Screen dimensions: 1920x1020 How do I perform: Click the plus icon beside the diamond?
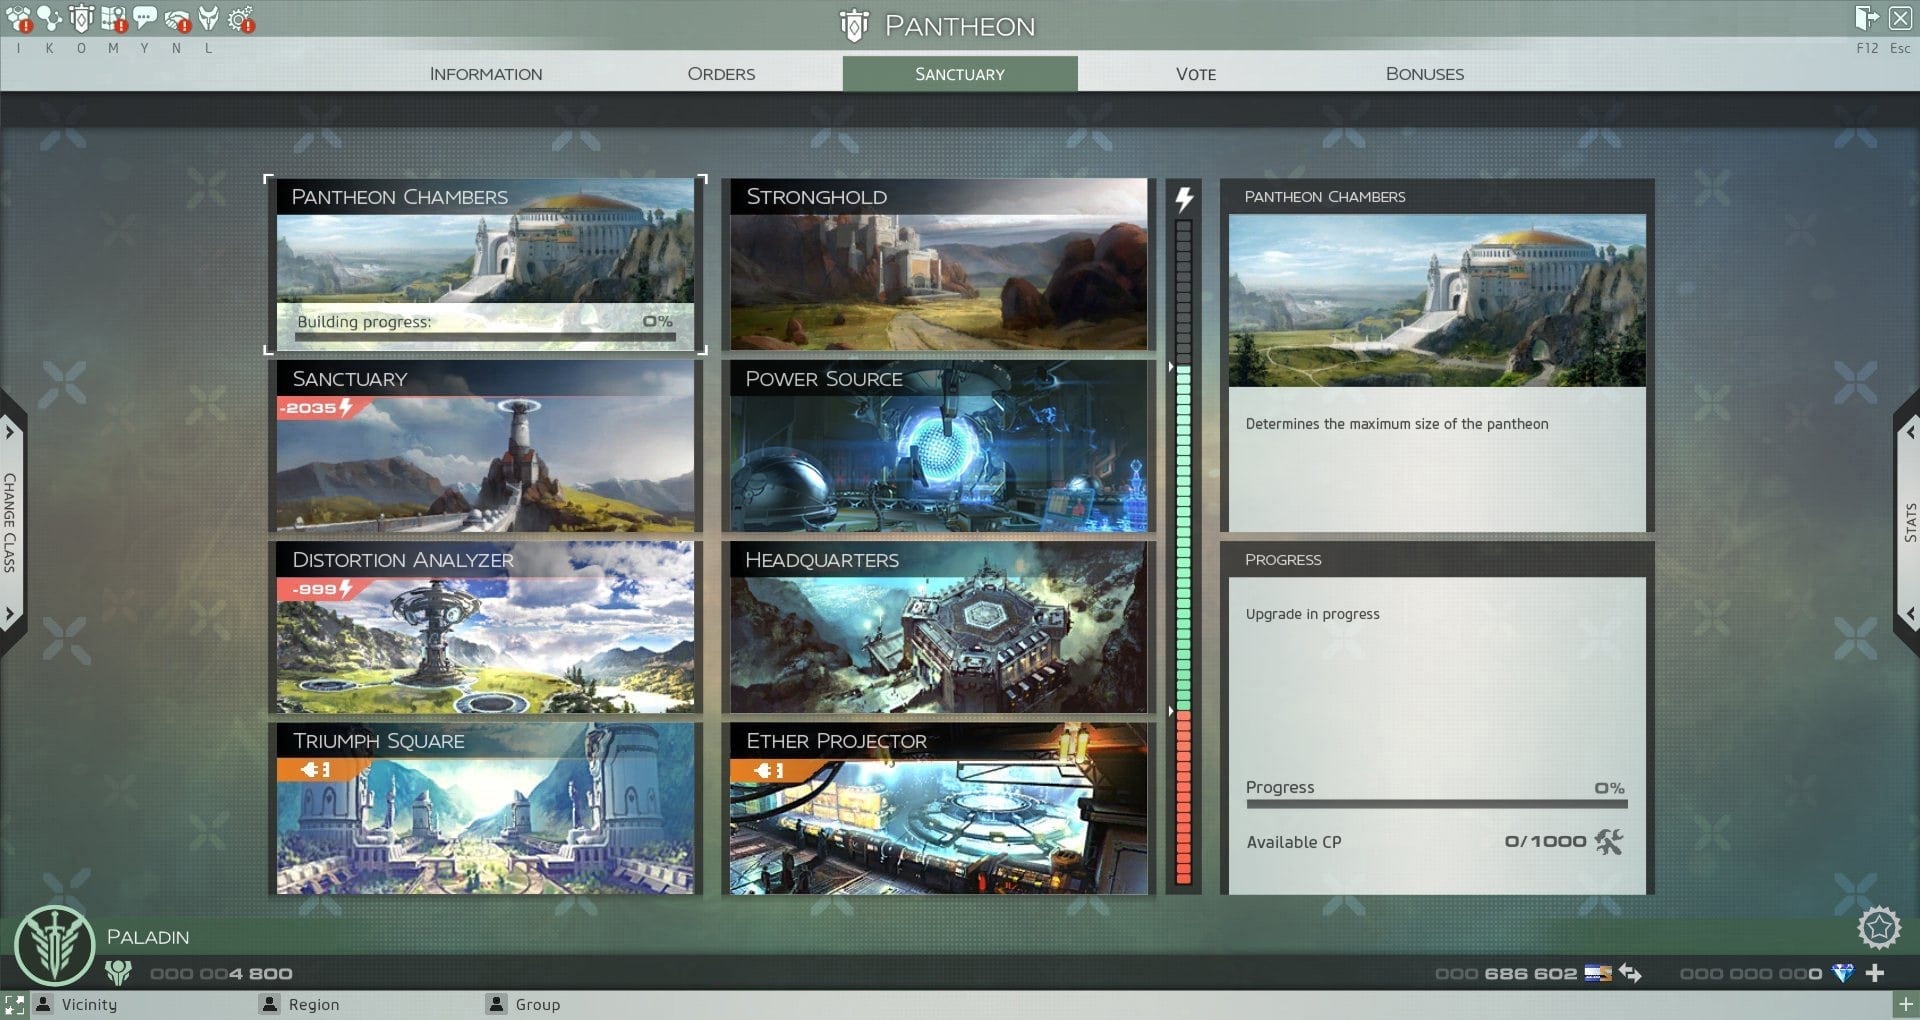tap(1875, 973)
